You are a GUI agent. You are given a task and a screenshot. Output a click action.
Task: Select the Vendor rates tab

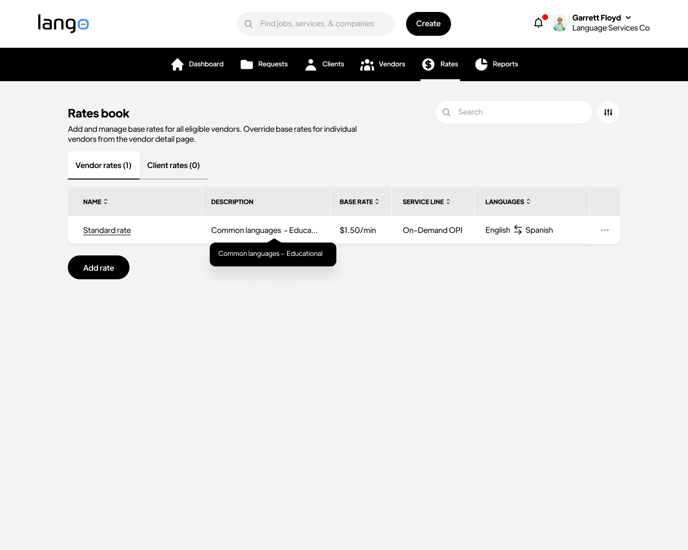coord(103,165)
